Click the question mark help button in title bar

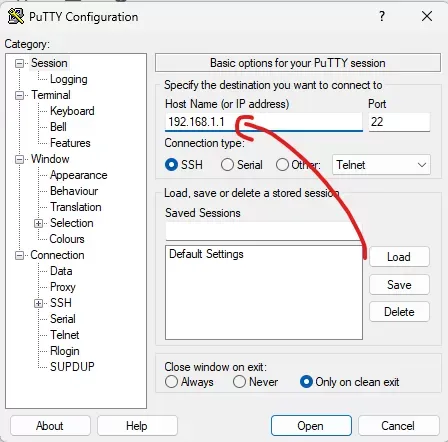point(382,16)
